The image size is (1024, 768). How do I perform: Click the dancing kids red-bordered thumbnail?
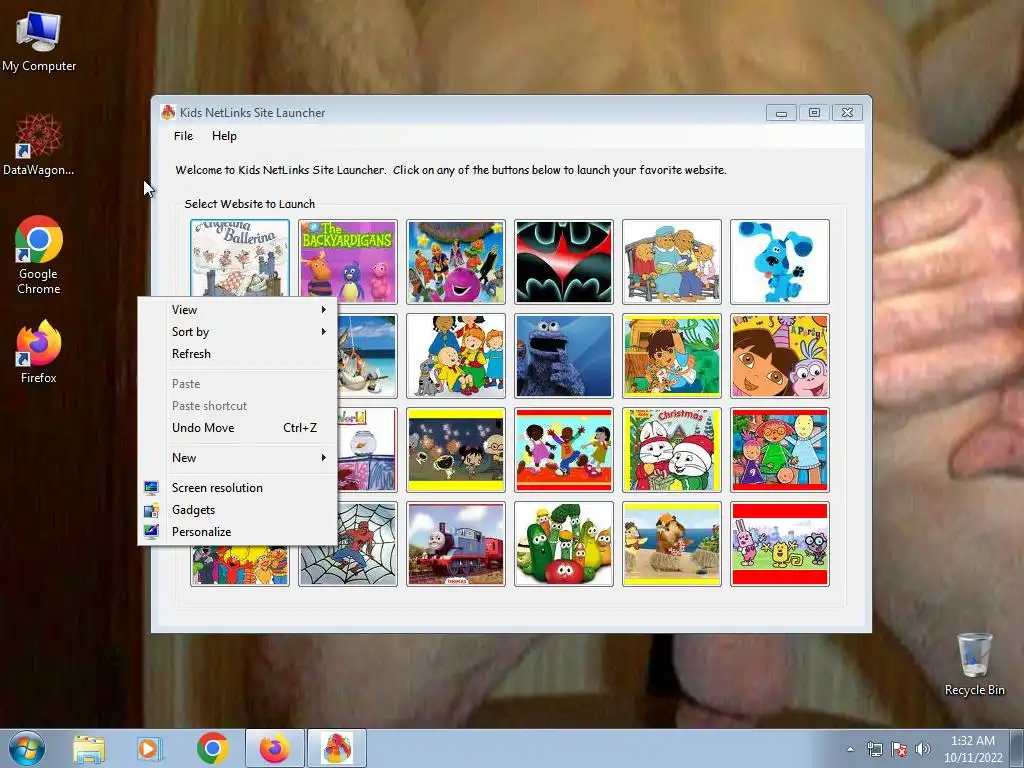click(x=564, y=450)
